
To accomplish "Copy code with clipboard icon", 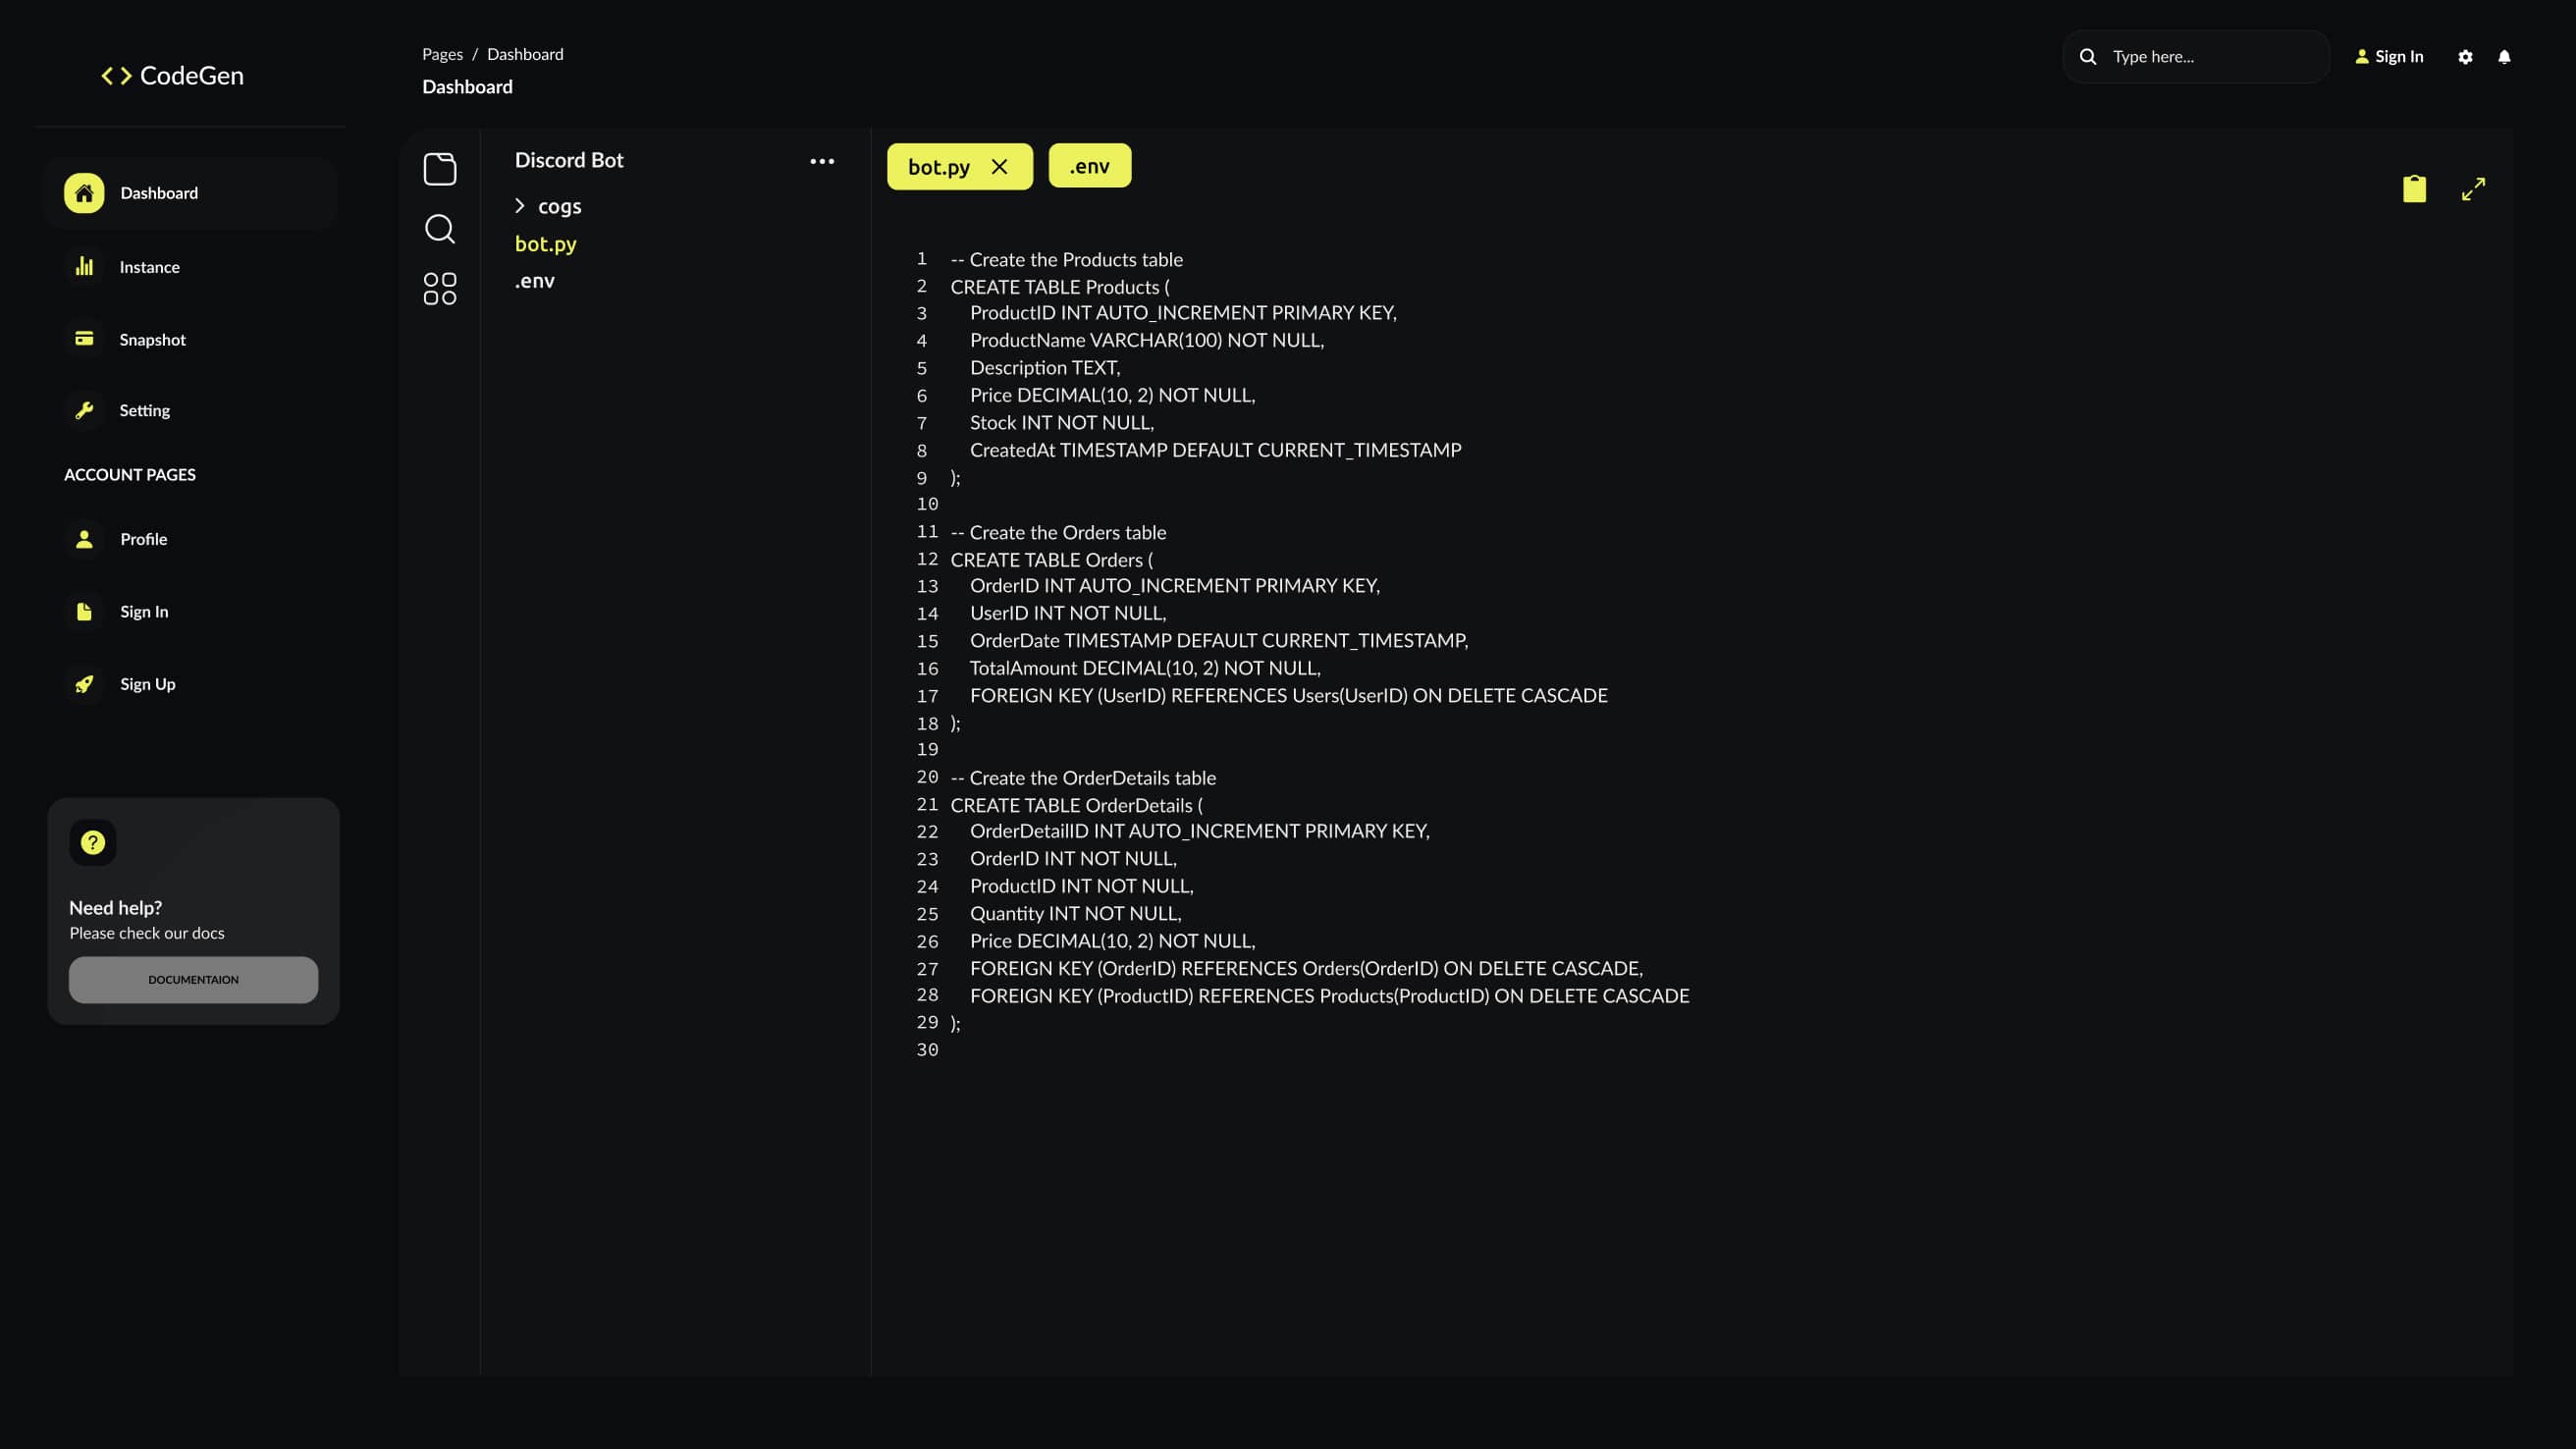I will coord(2414,189).
